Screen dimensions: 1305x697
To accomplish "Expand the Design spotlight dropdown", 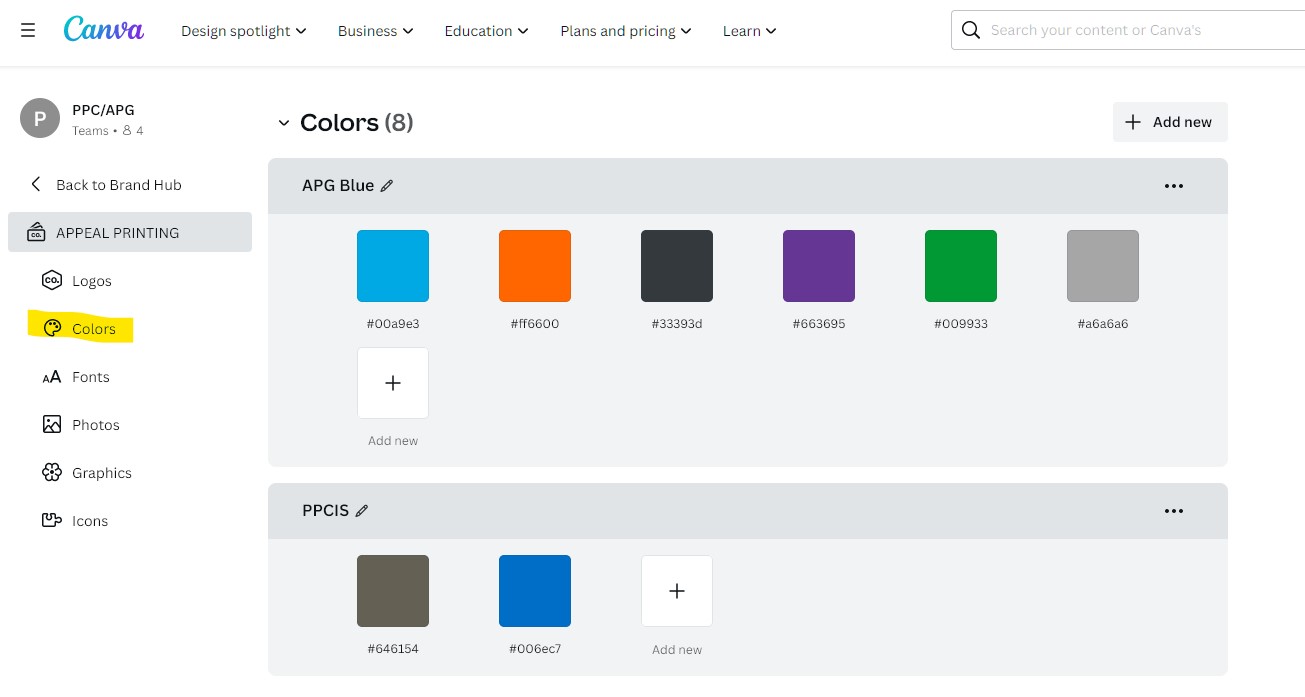I will click(x=243, y=31).
